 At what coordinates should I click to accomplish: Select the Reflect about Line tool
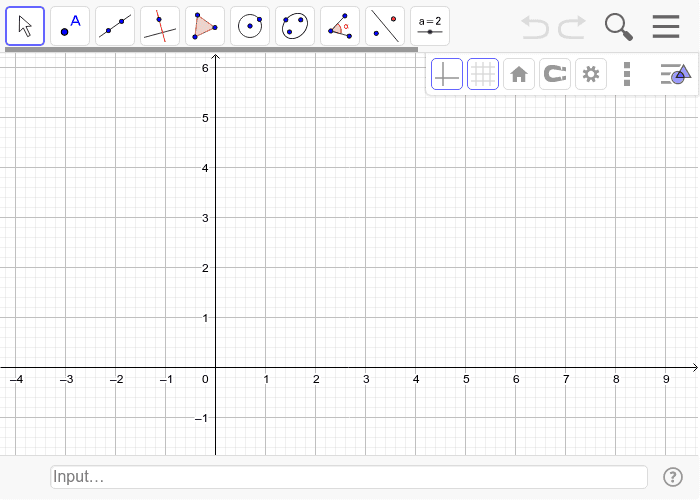pyautogui.click(x=385, y=26)
